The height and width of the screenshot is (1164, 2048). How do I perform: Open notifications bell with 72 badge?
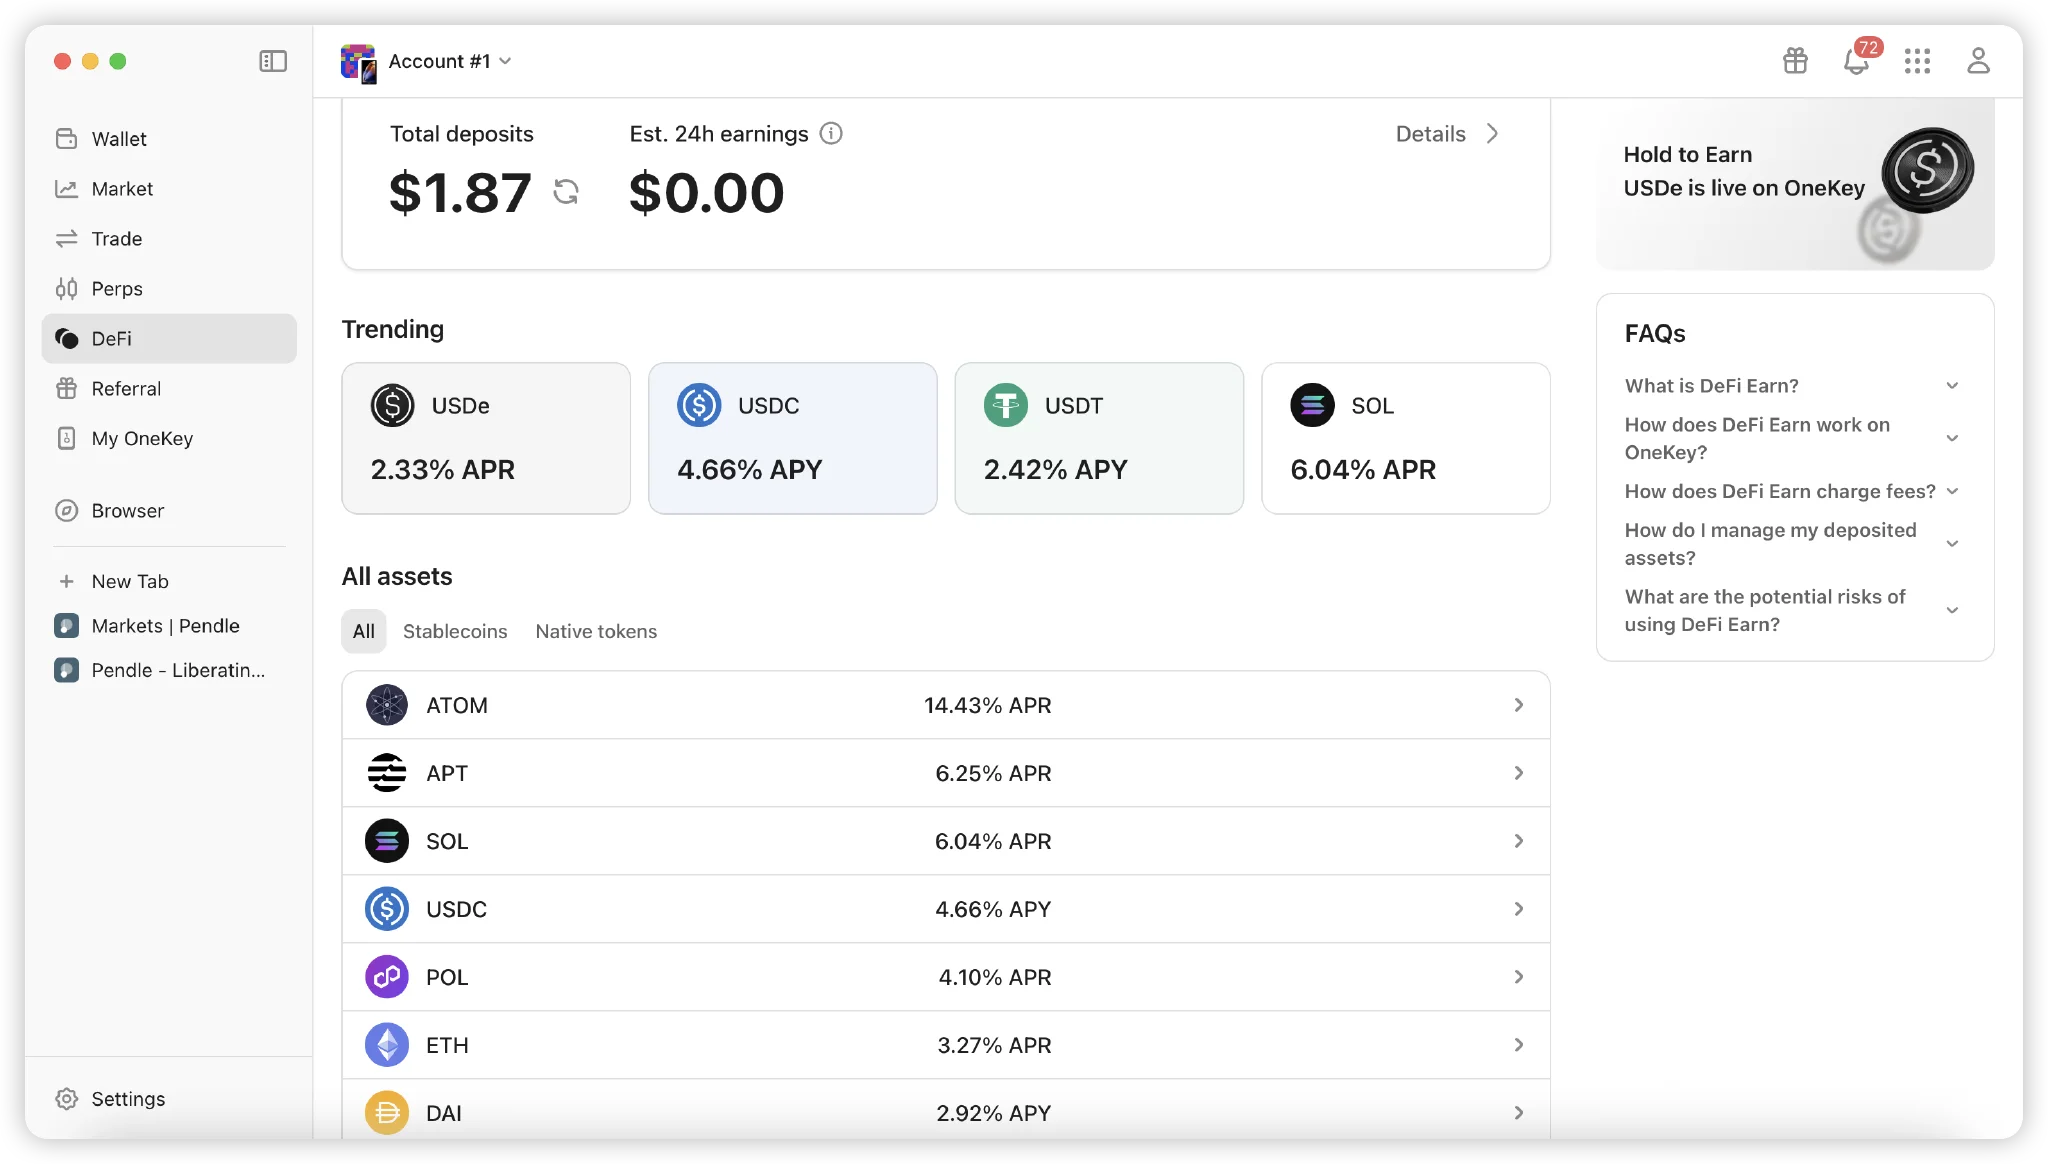click(1856, 61)
